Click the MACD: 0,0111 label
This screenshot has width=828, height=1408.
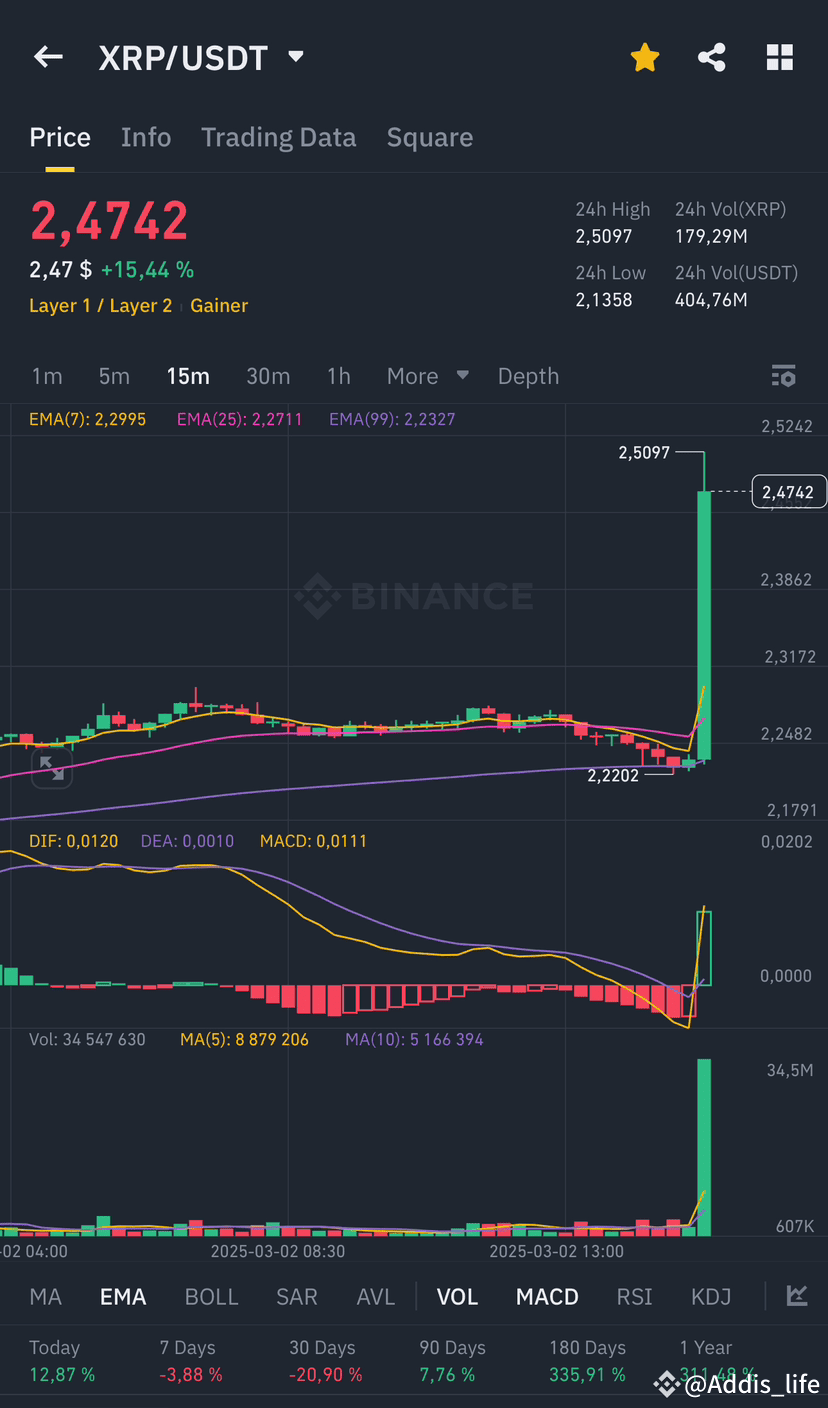tap(313, 841)
